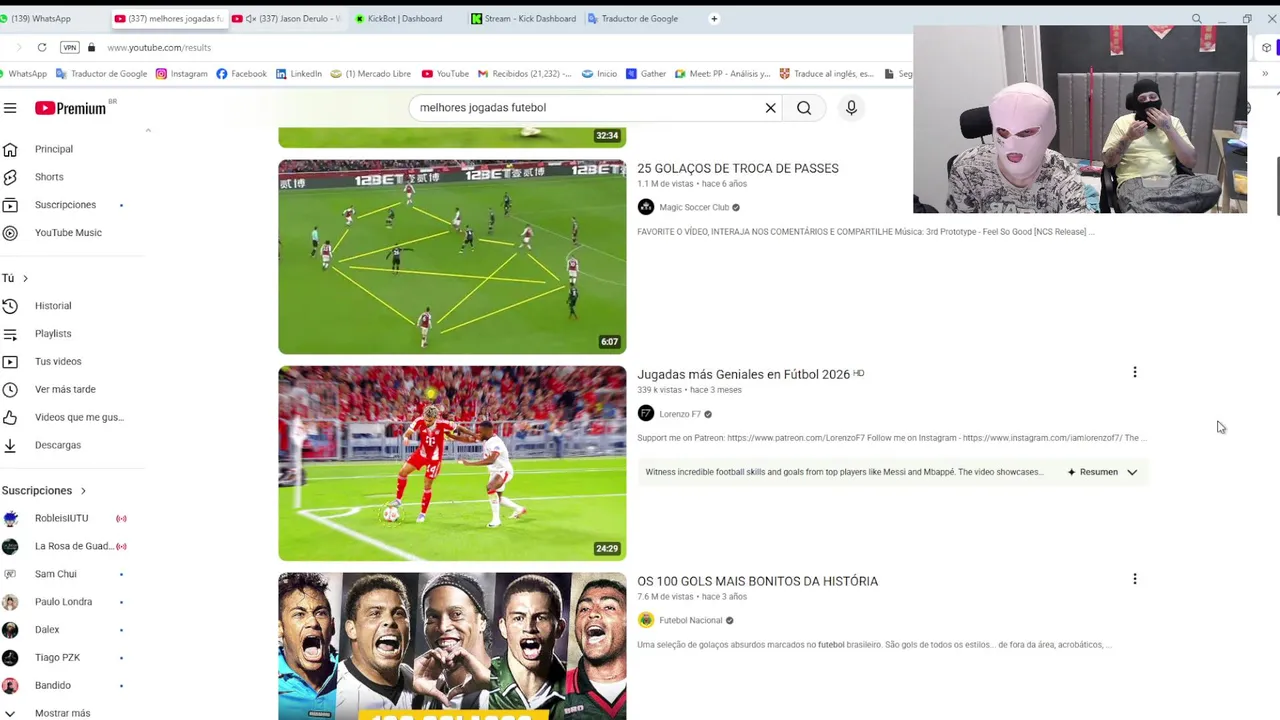The width and height of the screenshot is (1280, 720).
Task: Toggle the VPN badge in address bar
Action: coord(69,47)
